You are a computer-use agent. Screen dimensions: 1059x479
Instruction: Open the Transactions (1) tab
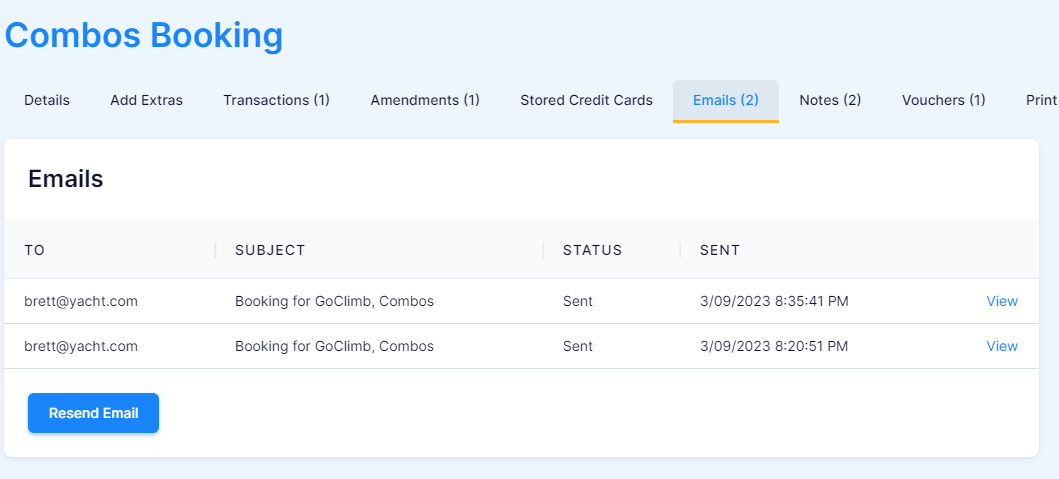[x=276, y=101]
